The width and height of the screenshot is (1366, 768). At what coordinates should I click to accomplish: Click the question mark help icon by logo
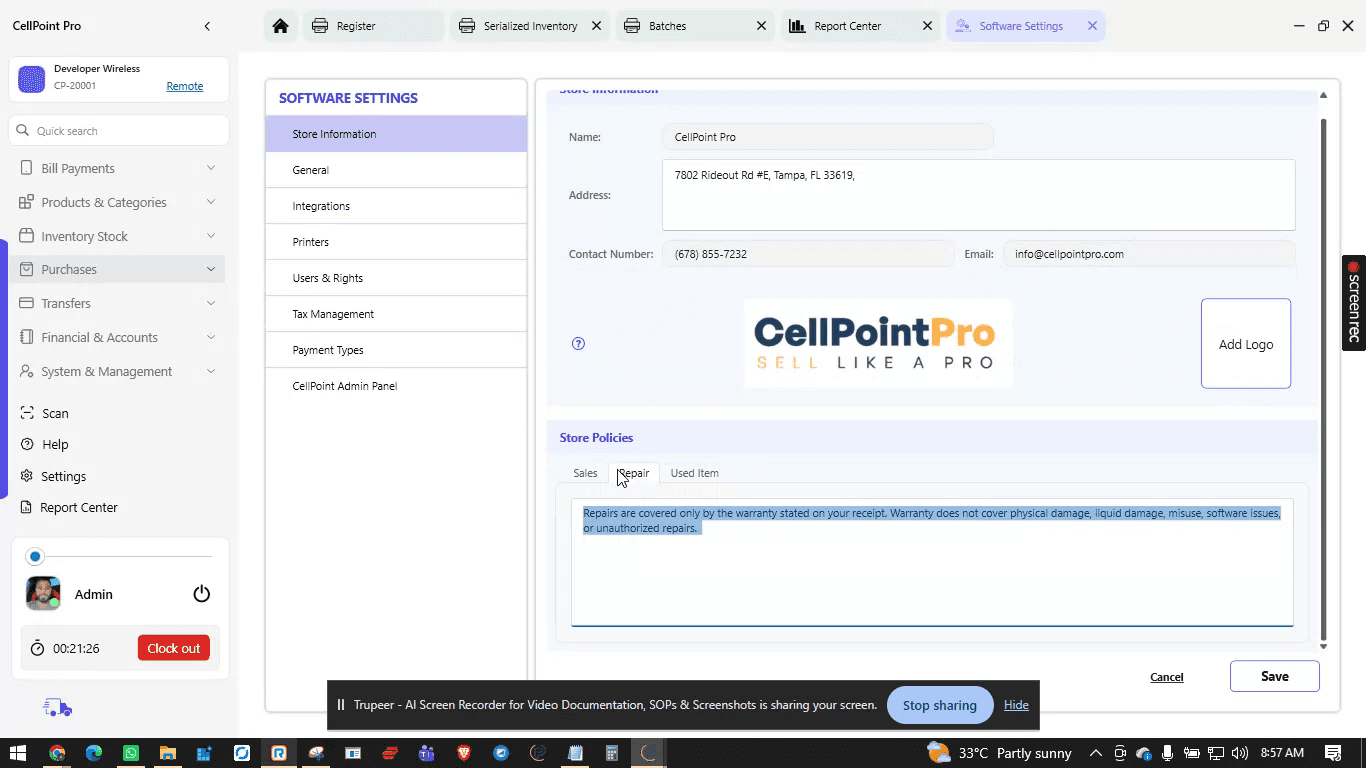click(578, 343)
